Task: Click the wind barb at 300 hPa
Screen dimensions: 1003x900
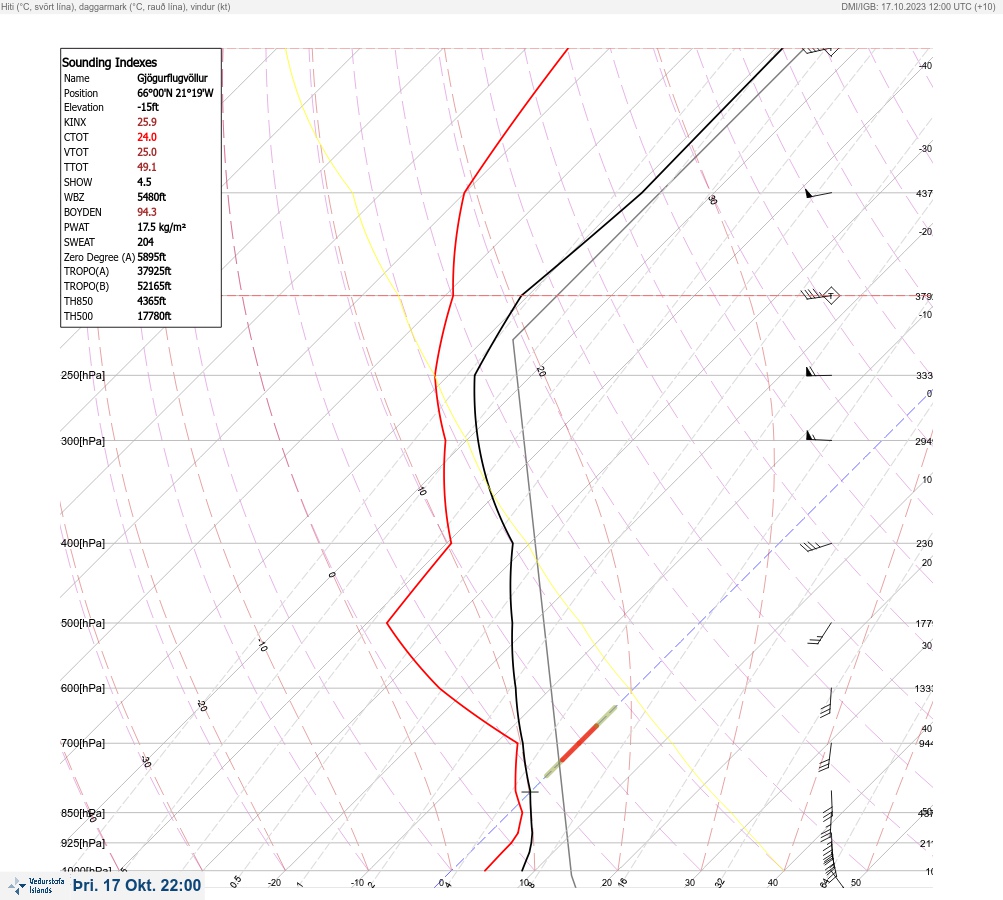Action: 818,436
